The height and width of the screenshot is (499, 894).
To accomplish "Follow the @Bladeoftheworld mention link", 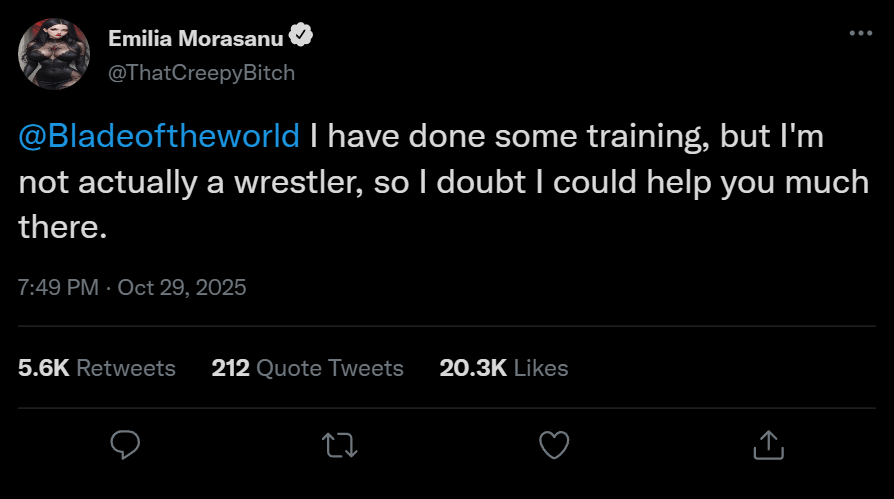I will [159, 136].
